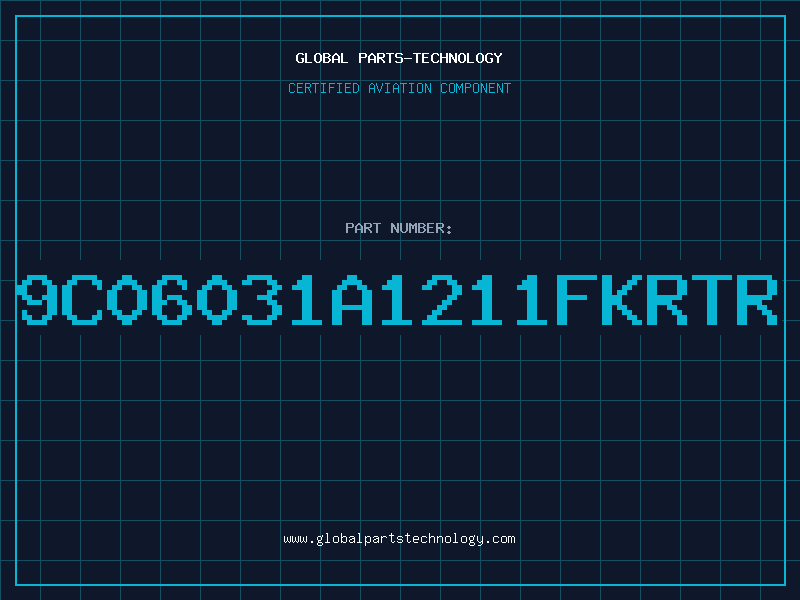Click the 'PART NUMBER:' label
800x600 pixels.
tap(398, 228)
